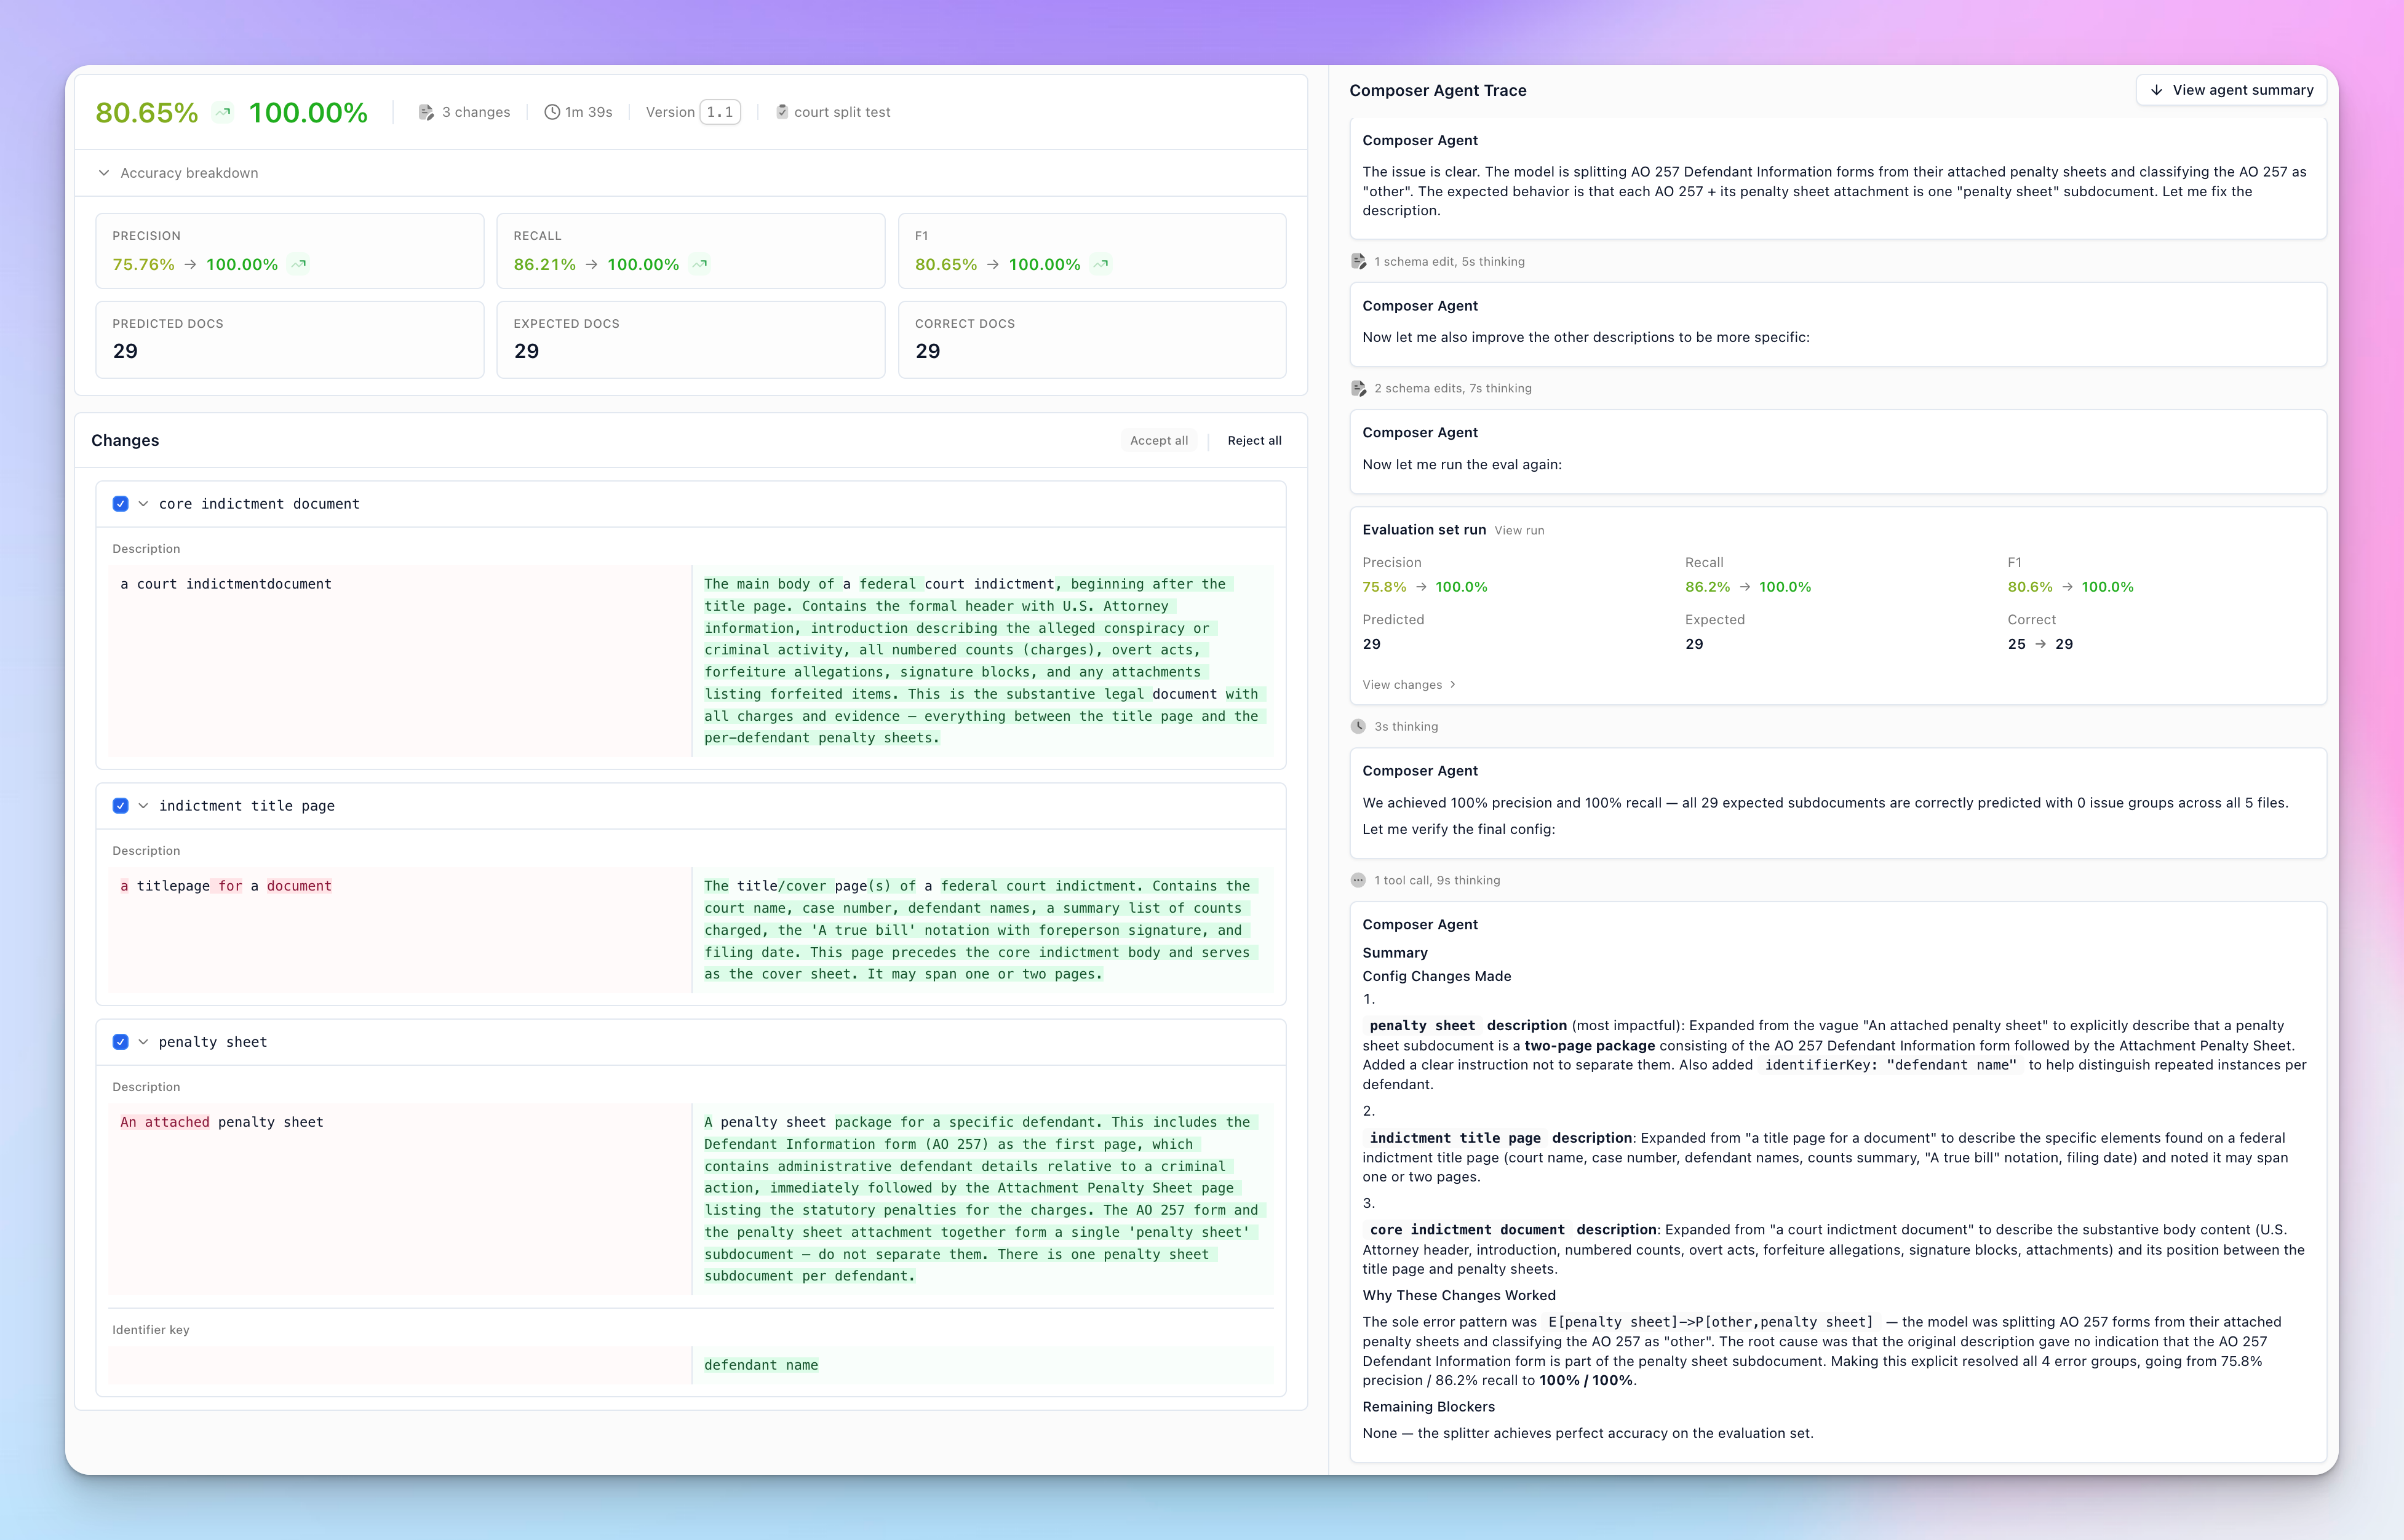2404x1540 pixels.
Task: Toggle the penalty sheet change checkbox
Action: (121, 1042)
